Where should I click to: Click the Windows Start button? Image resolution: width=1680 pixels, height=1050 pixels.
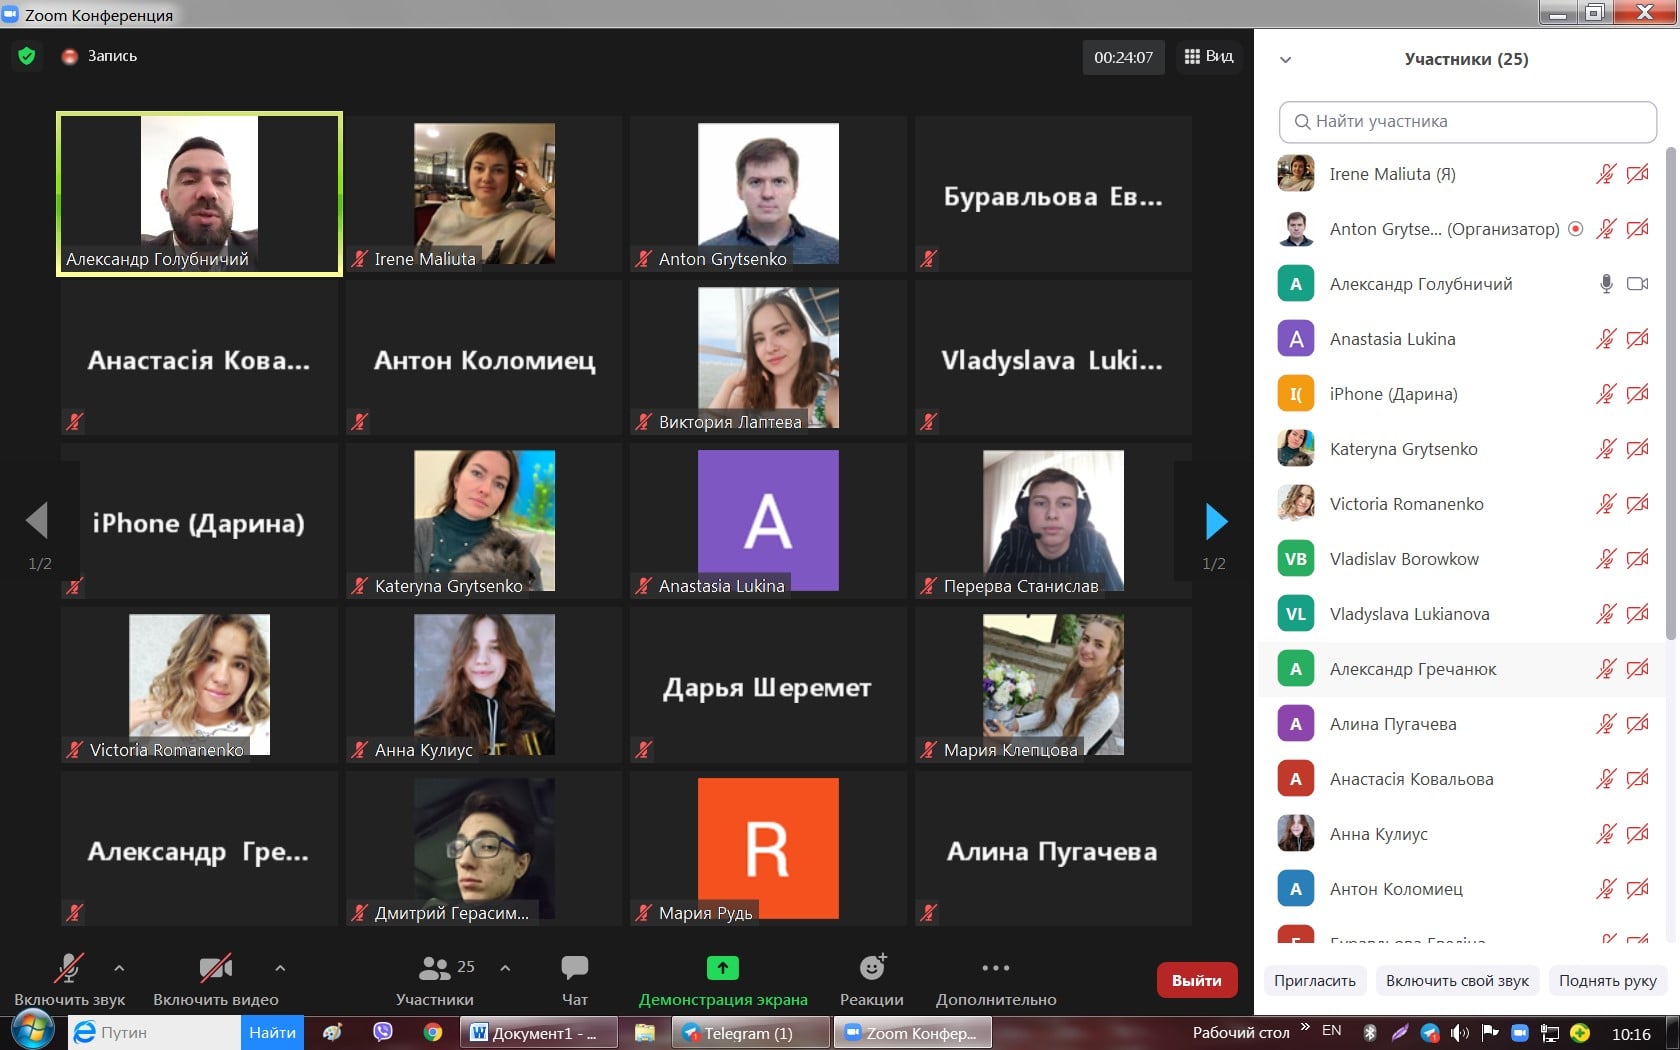click(x=31, y=1031)
